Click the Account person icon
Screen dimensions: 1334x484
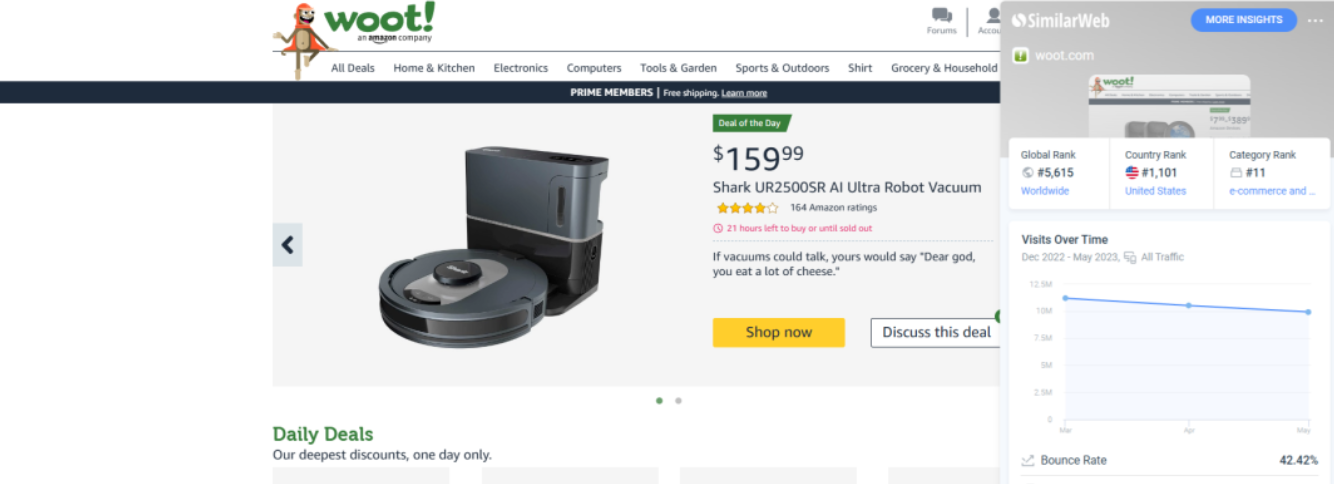[x=993, y=16]
